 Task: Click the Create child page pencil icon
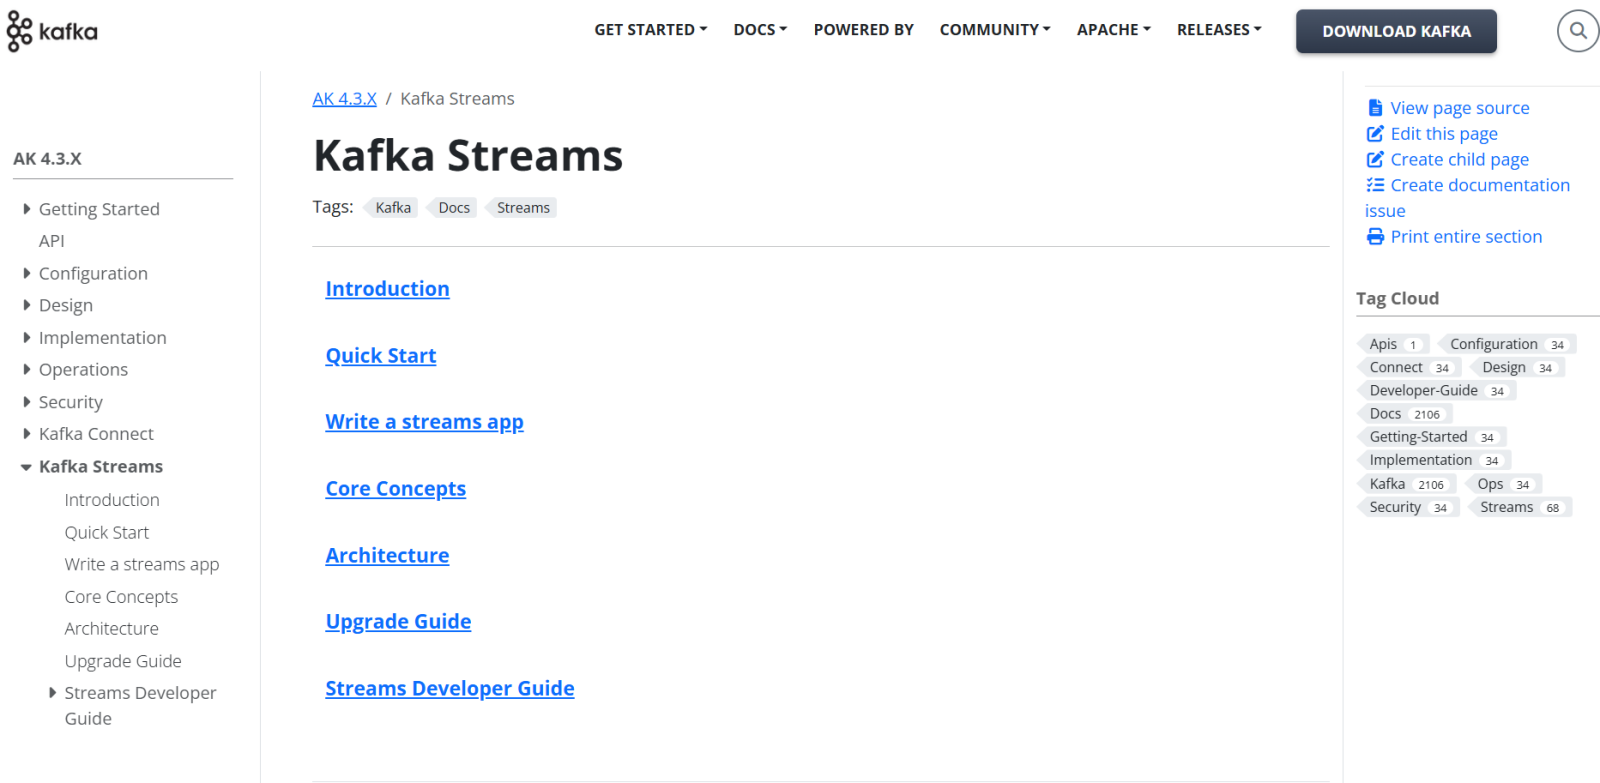(1375, 160)
